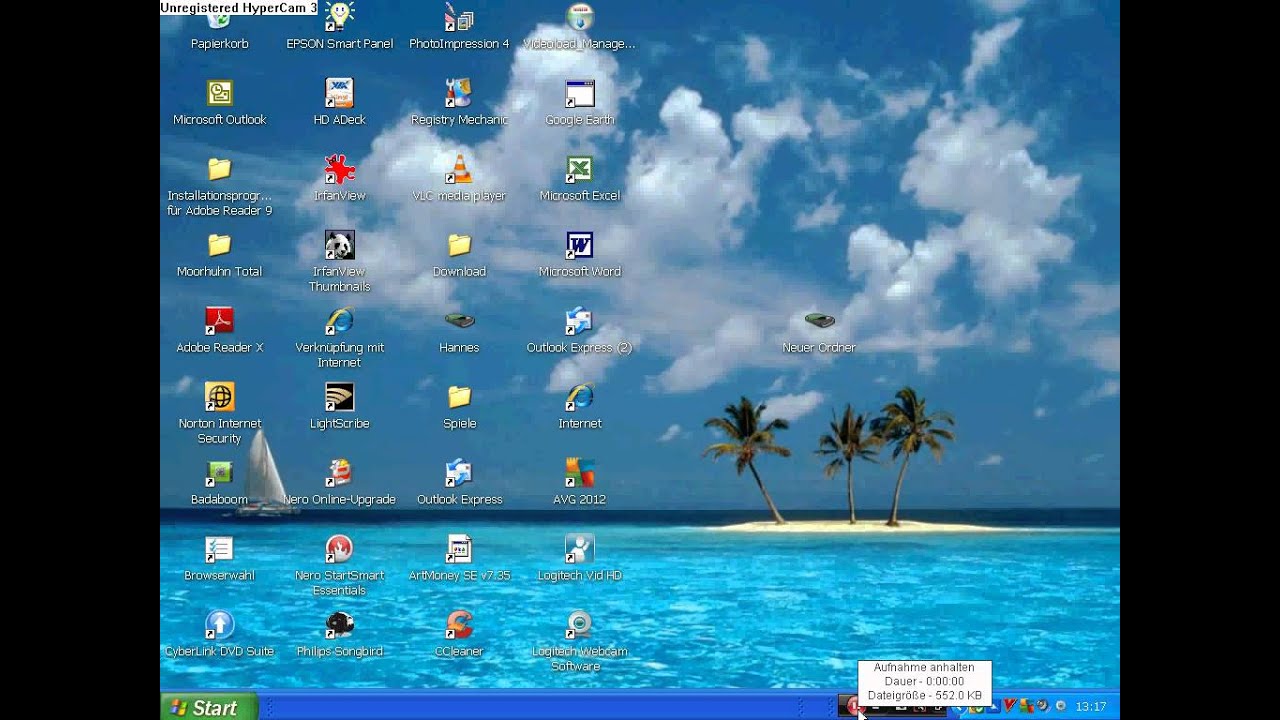
Task: Select the EPSON Smart Panel shortcut
Action: (x=339, y=17)
